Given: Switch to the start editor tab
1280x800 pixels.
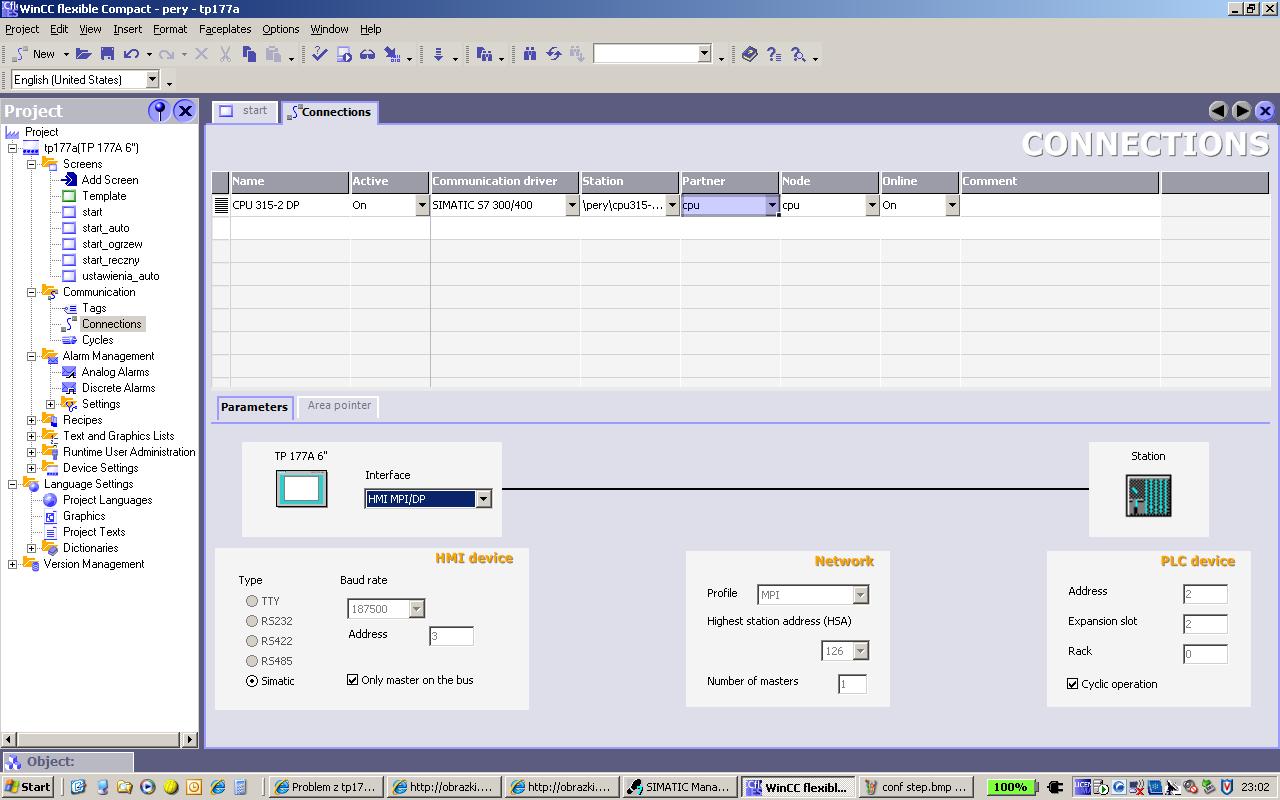Looking at the screenshot, I should [x=245, y=111].
